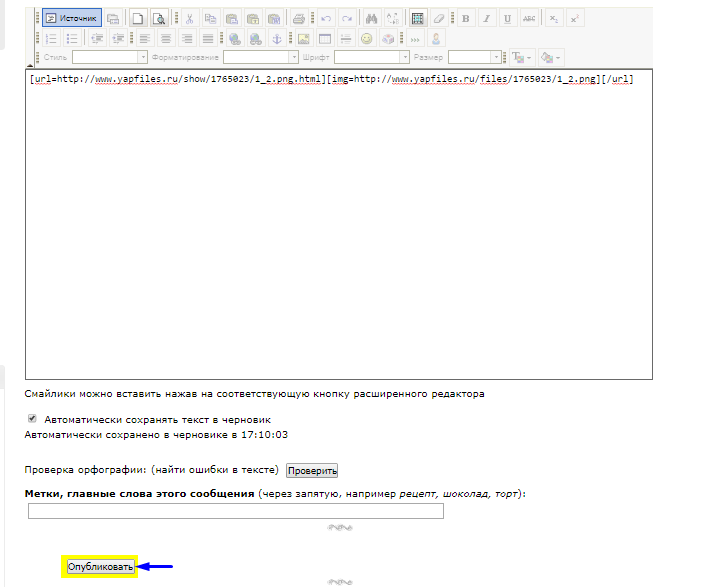This screenshot has width=709, height=587.
Task: Click the Find binoculars icon
Action: [372, 18]
